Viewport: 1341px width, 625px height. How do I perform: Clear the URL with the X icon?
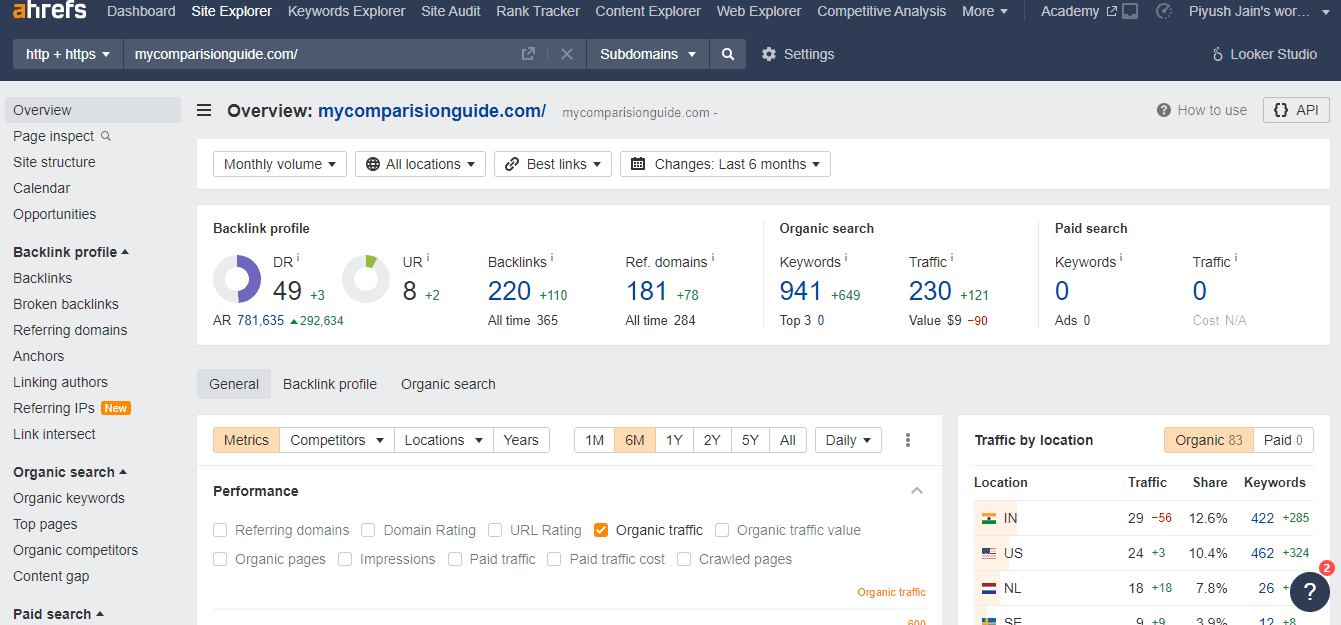click(x=567, y=54)
